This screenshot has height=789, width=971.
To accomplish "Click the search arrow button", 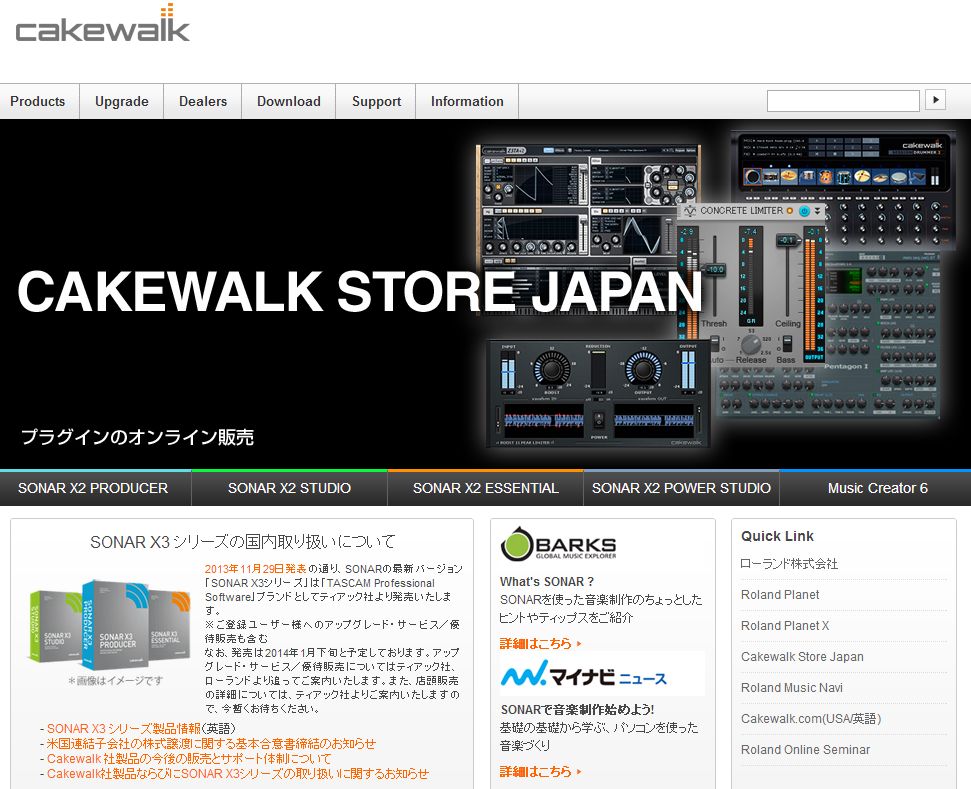I will (935, 100).
